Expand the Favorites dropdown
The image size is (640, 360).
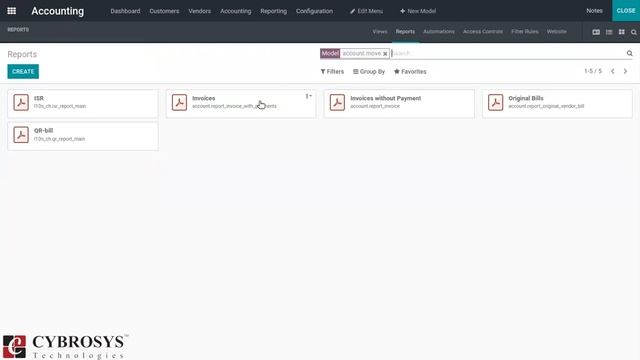[410, 71]
